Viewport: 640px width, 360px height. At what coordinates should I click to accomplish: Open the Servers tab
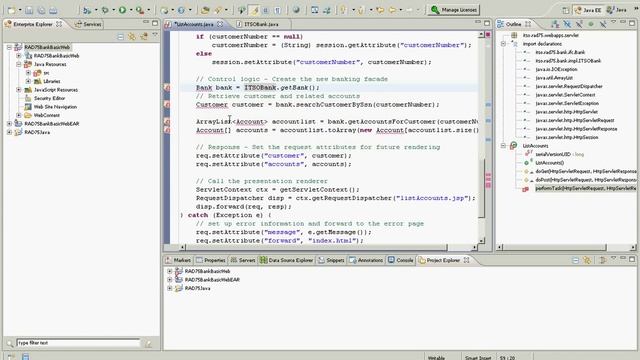[243, 260]
